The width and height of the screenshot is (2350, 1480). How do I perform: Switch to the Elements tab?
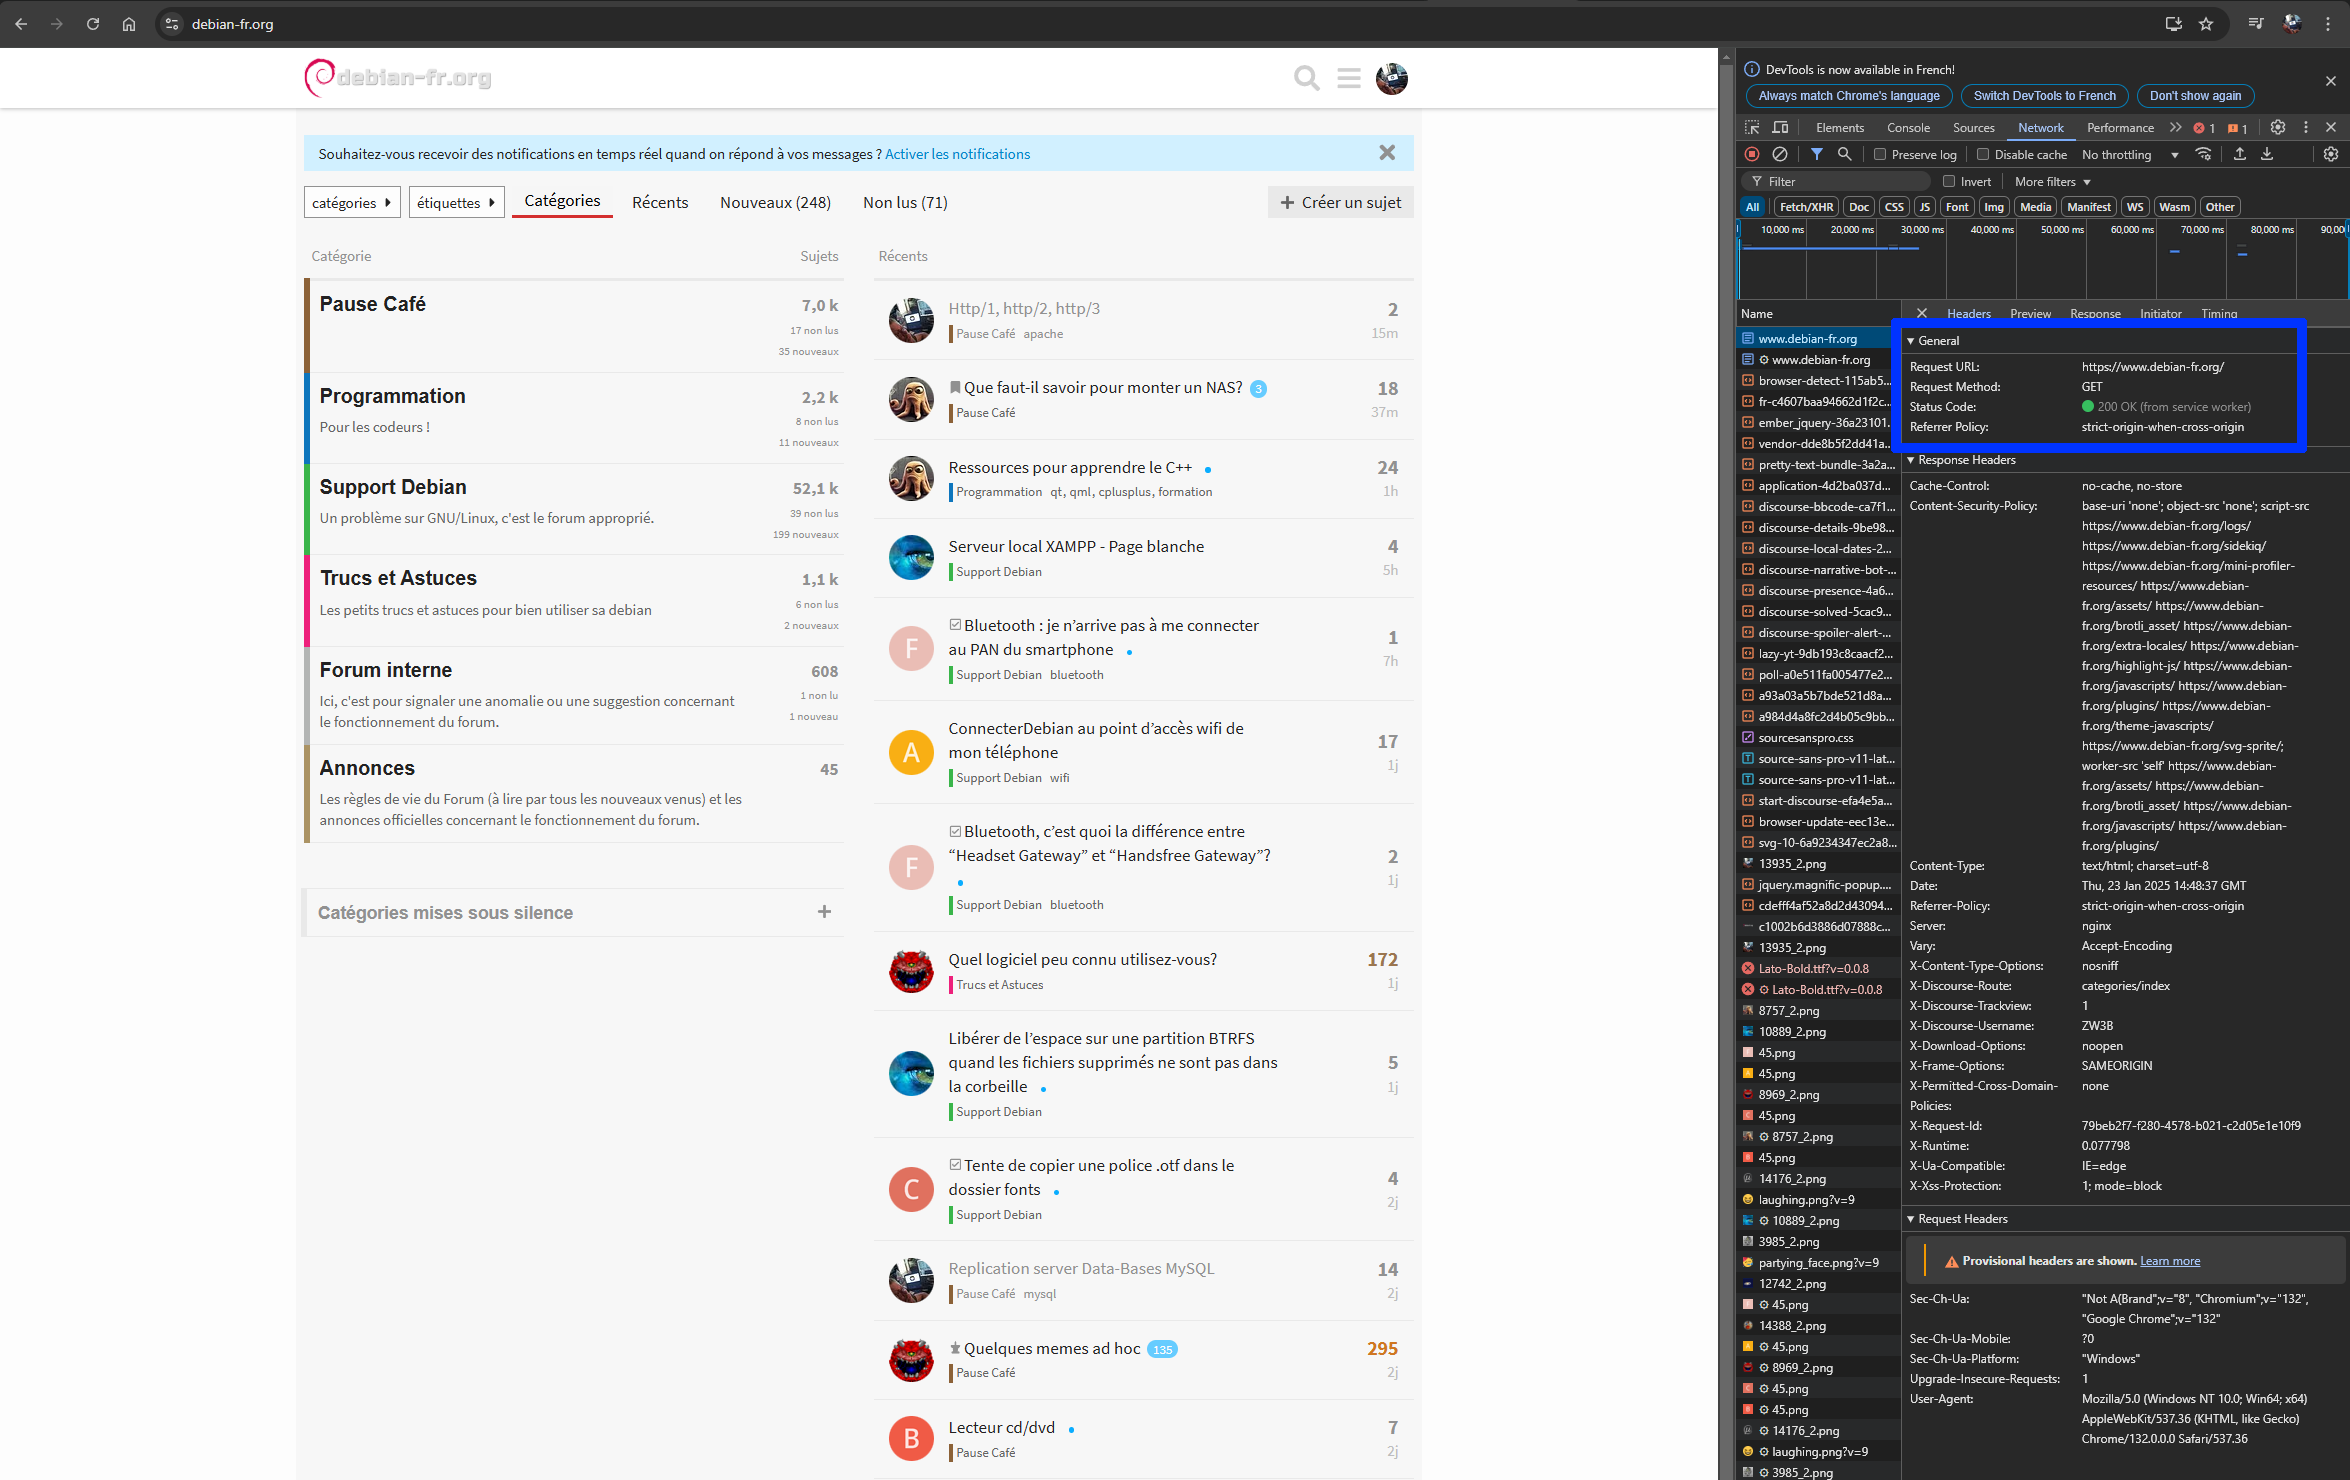point(1840,127)
